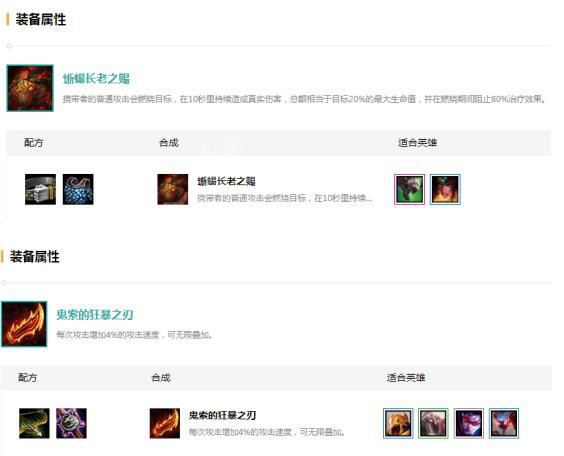
Task: Click the 配方 header in second table
Action: [28, 378]
